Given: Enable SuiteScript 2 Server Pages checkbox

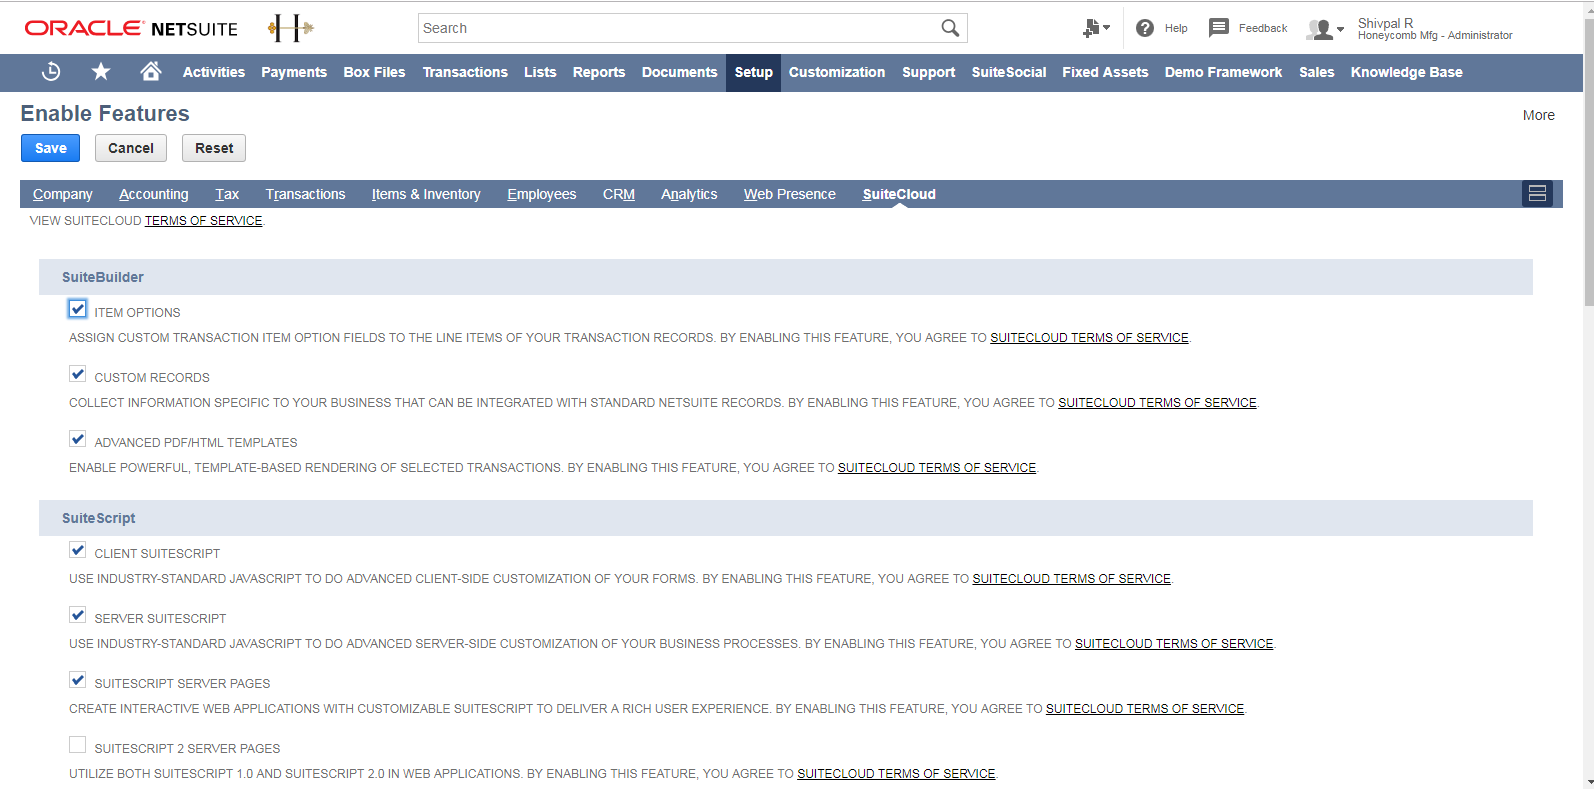Looking at the screenshot, I should [x=78, y=745].
